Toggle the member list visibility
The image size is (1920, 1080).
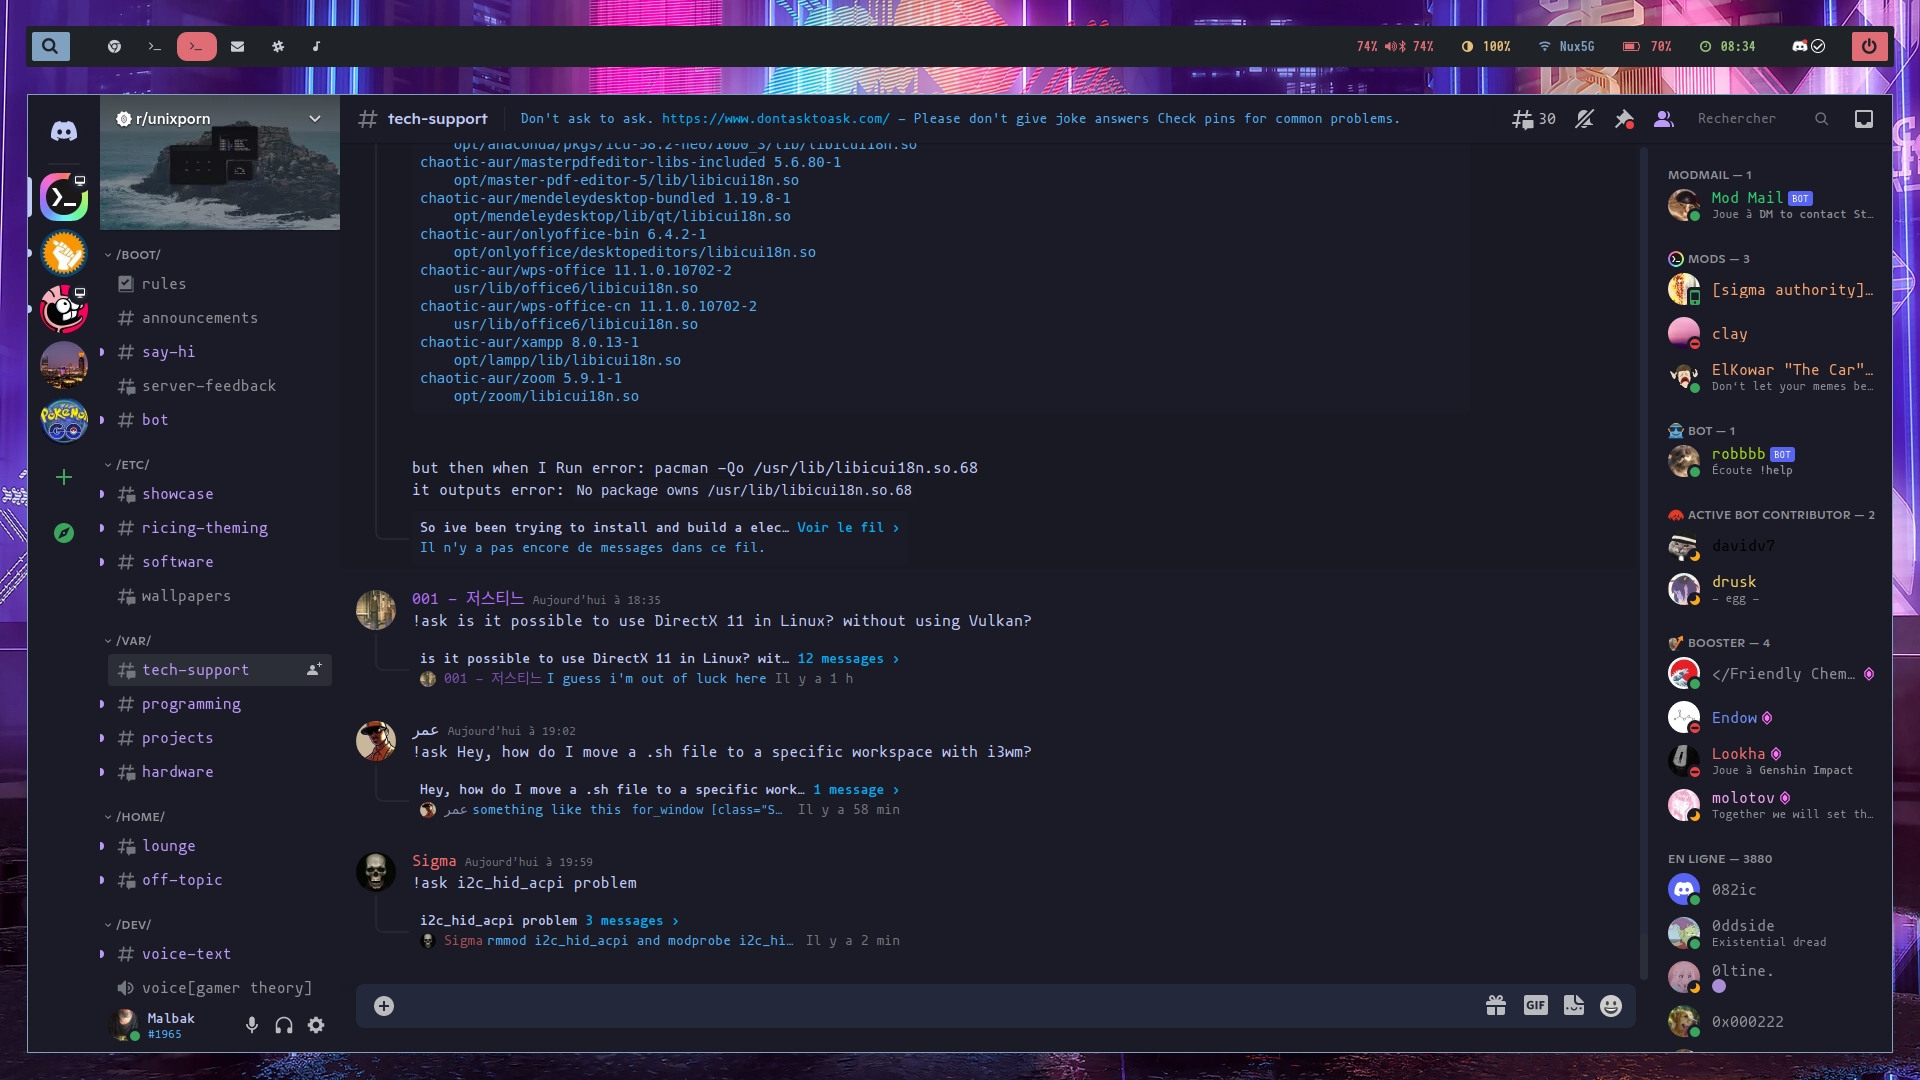1664,119
